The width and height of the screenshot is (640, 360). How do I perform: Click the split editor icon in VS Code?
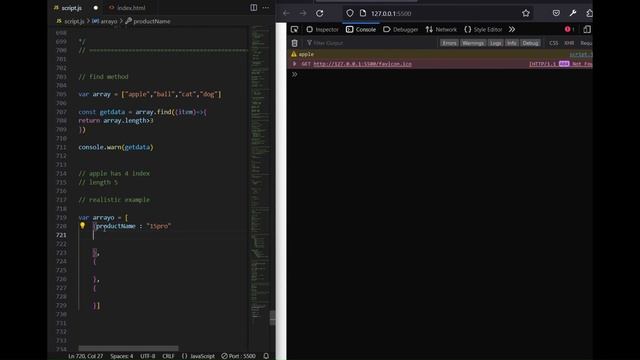point(253,7)
